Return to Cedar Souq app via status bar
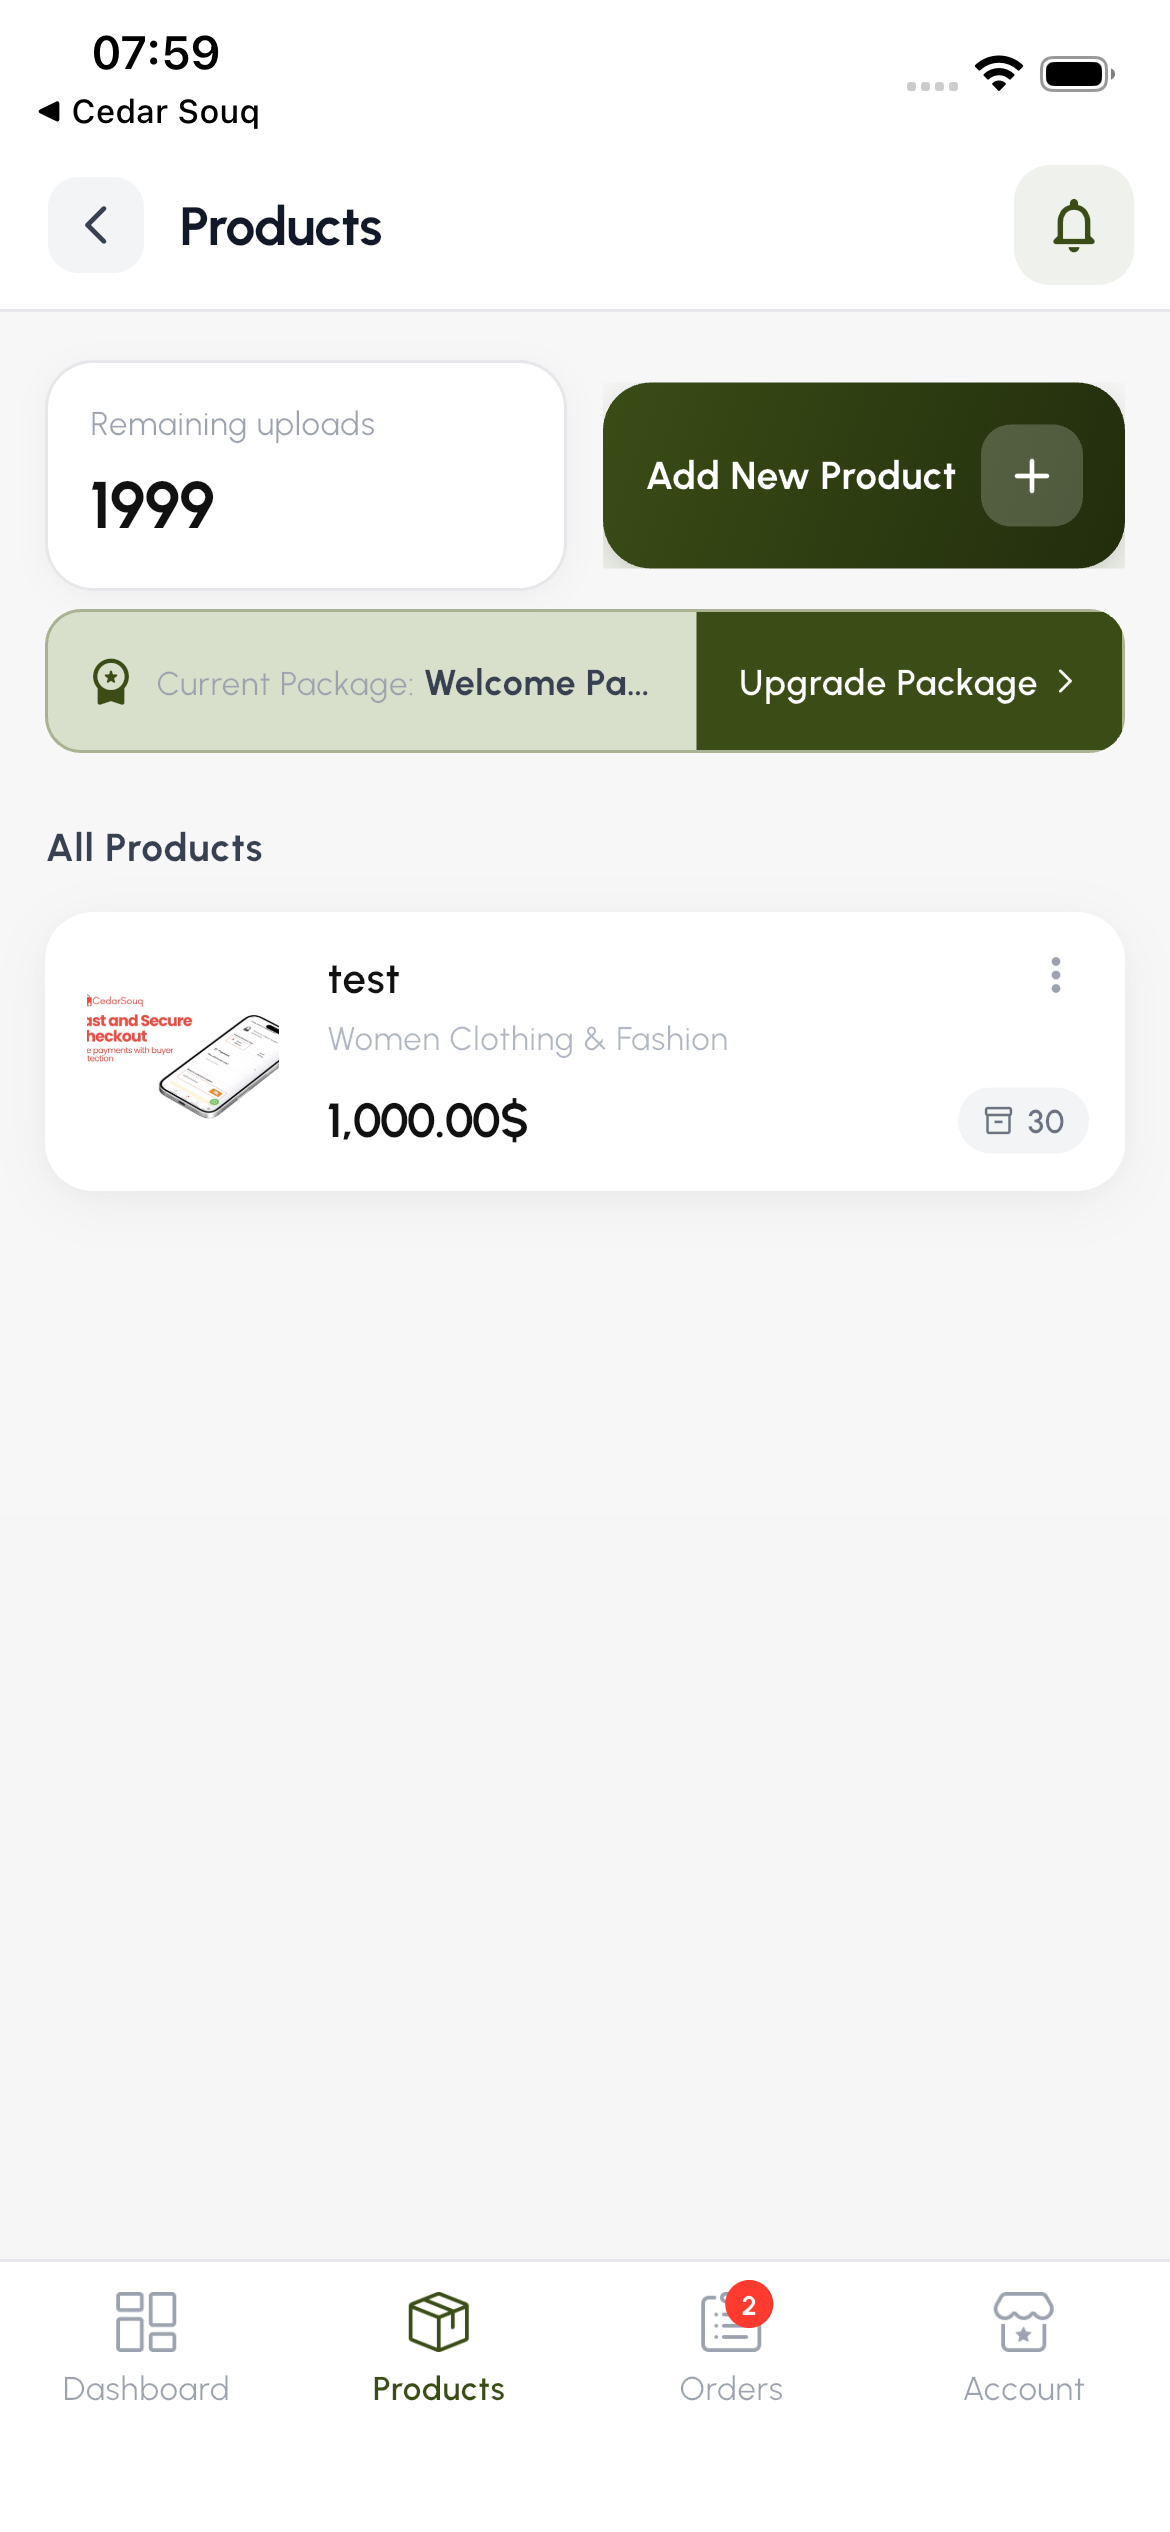The image size is (1170, 2532). 150,112
